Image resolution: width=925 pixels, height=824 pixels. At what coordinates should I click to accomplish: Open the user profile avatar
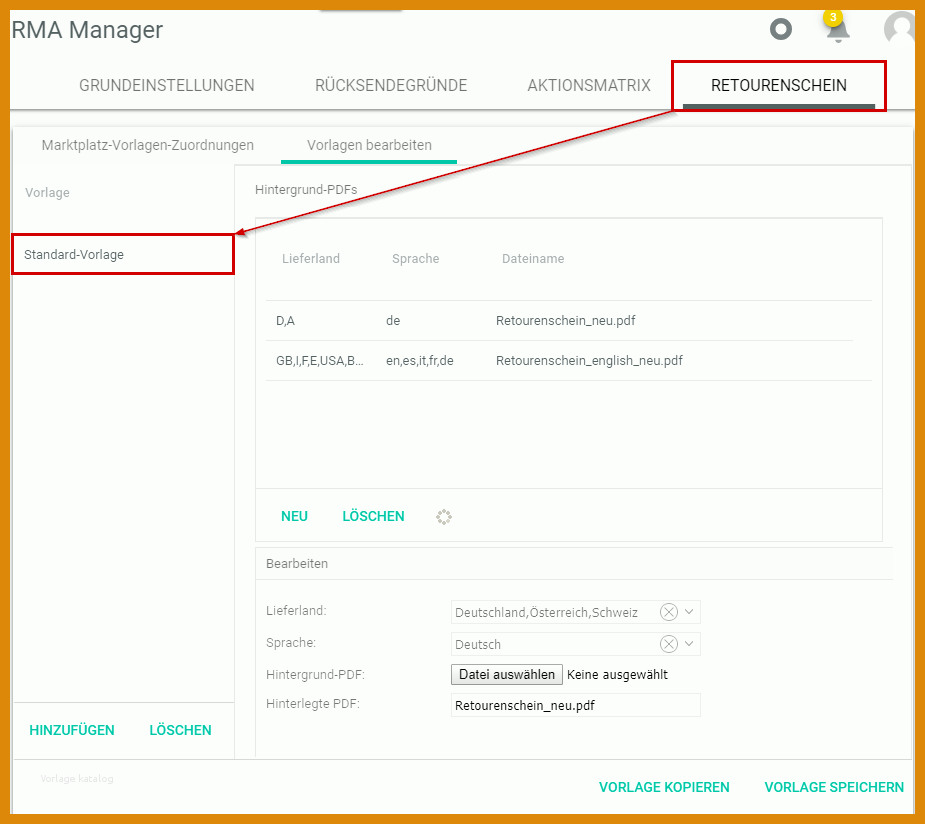coord(900,28)
